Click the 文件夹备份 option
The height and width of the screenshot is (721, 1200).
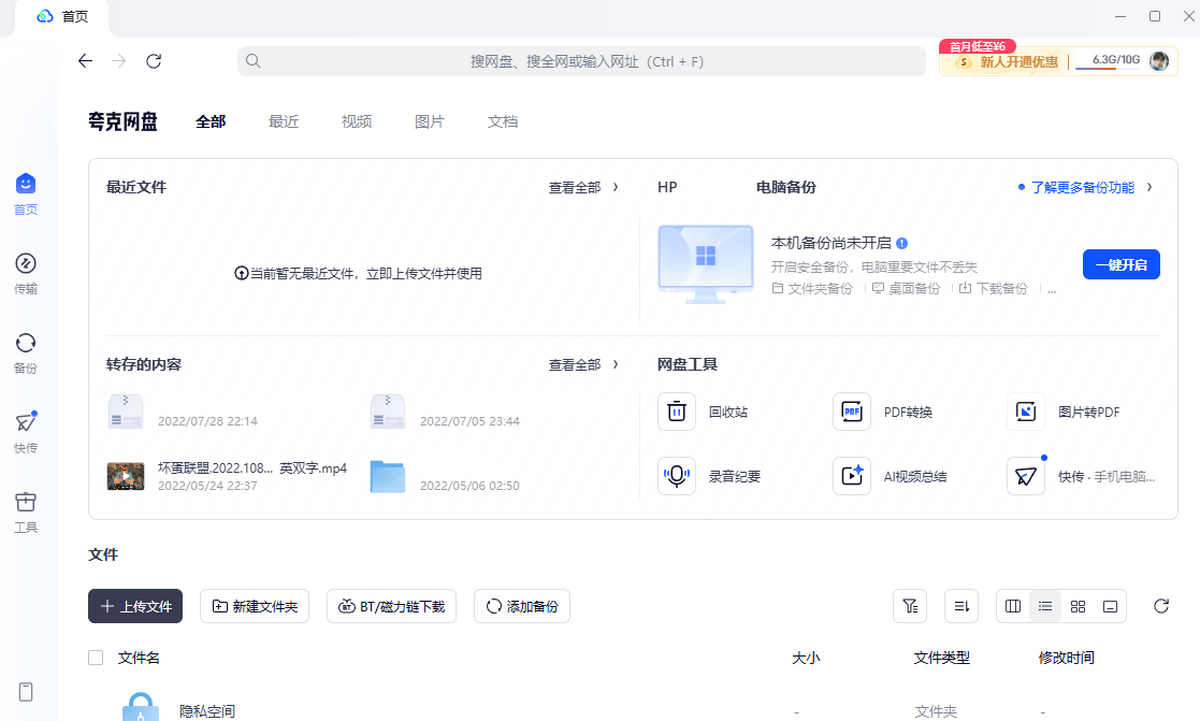[x=812, y=288]
